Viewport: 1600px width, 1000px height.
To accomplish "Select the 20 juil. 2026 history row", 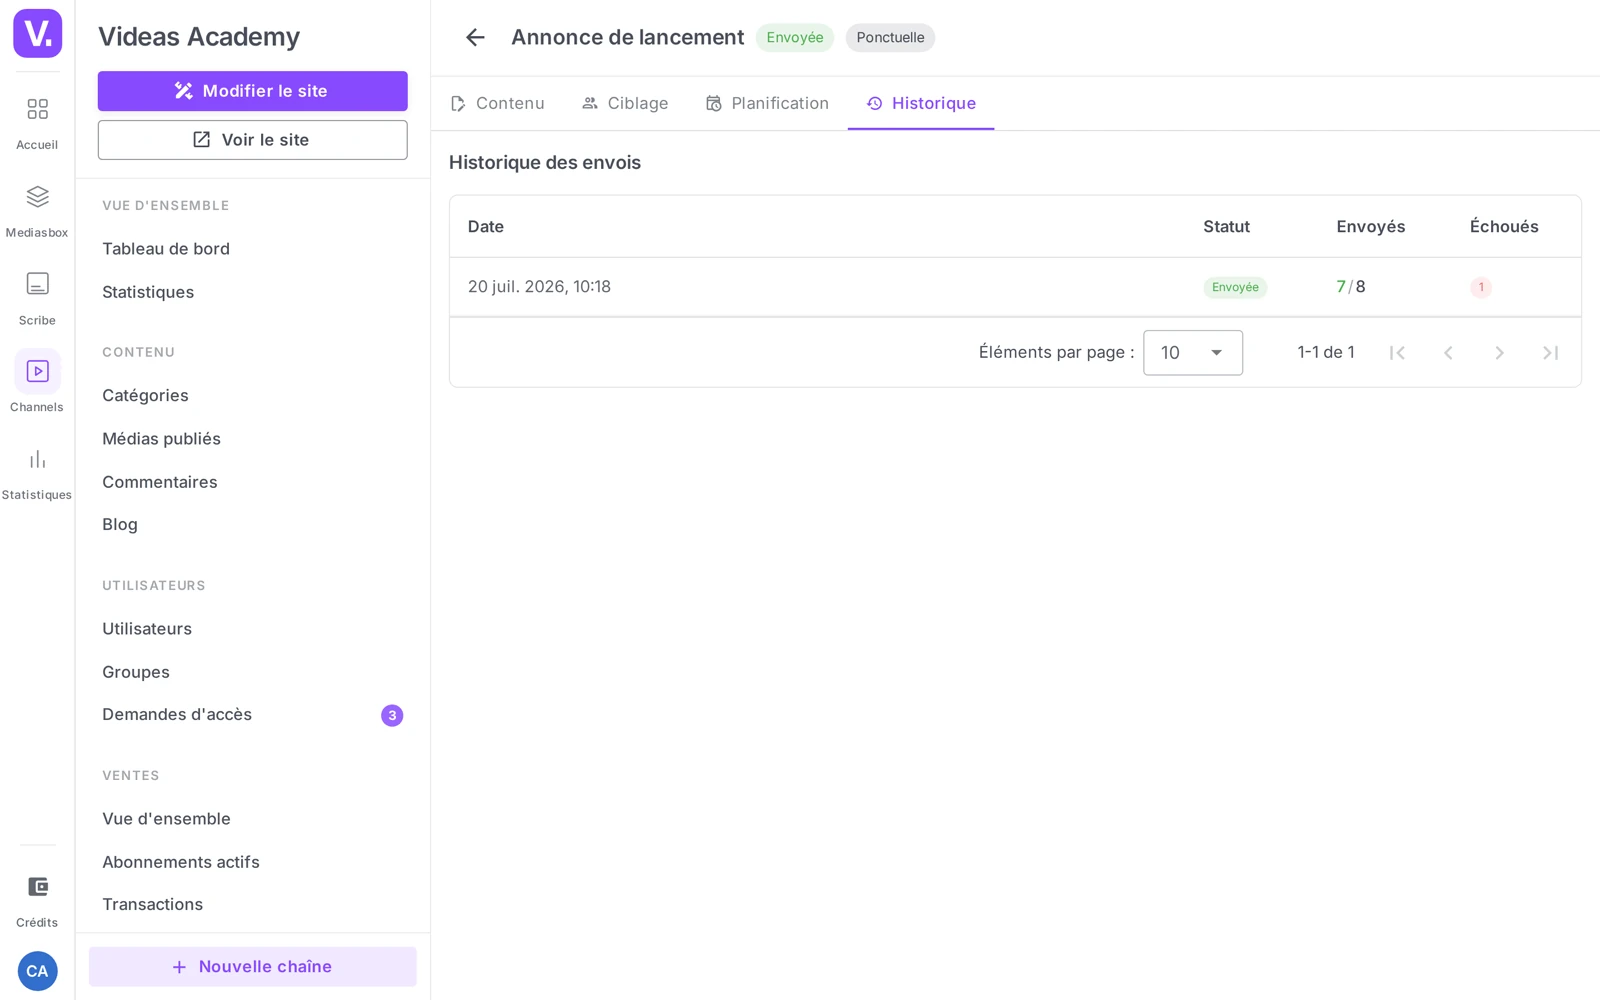I will [1015, 287].
